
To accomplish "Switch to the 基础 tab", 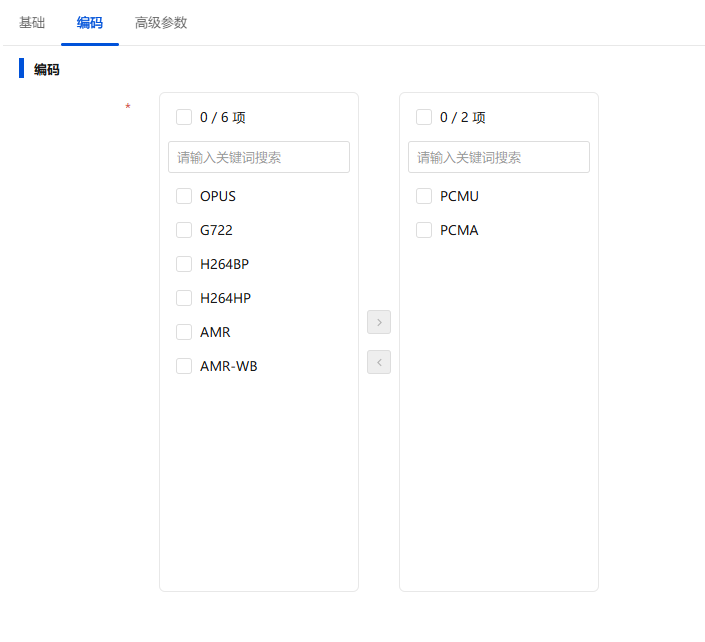I will tap(32, 22).
